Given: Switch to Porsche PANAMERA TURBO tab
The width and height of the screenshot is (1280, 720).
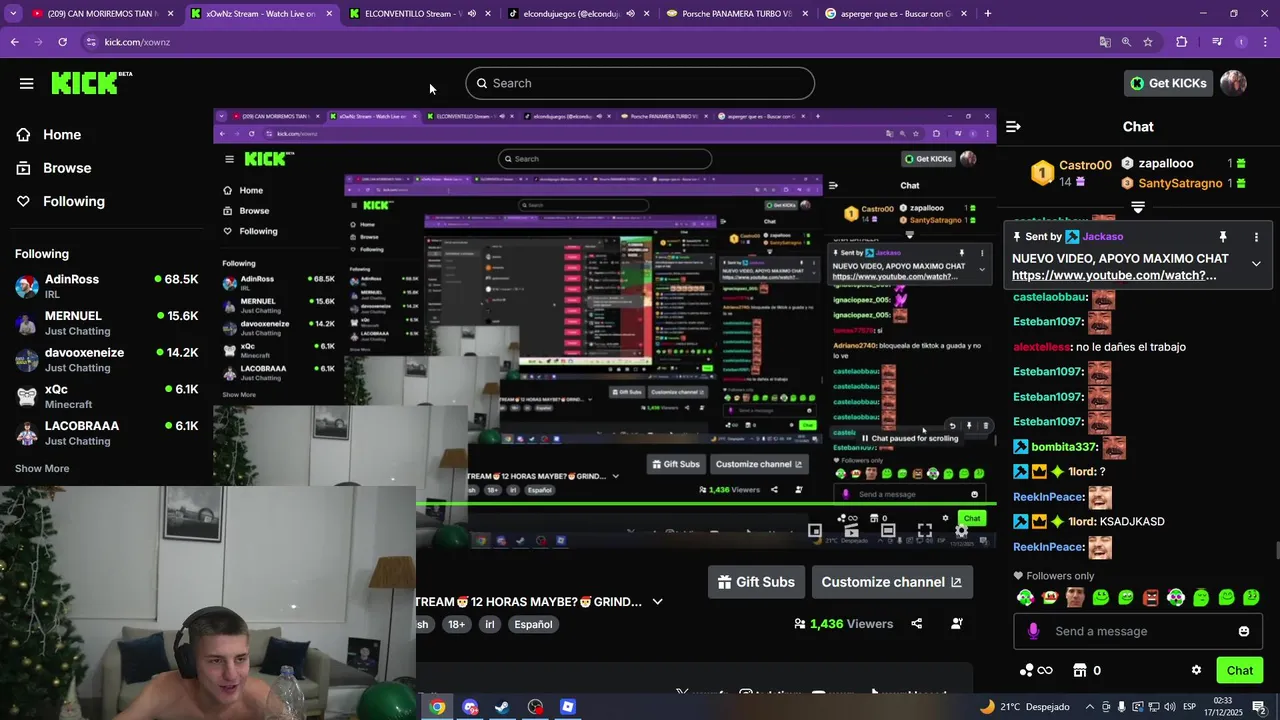Looking at the screenshot, I should 736,14.
